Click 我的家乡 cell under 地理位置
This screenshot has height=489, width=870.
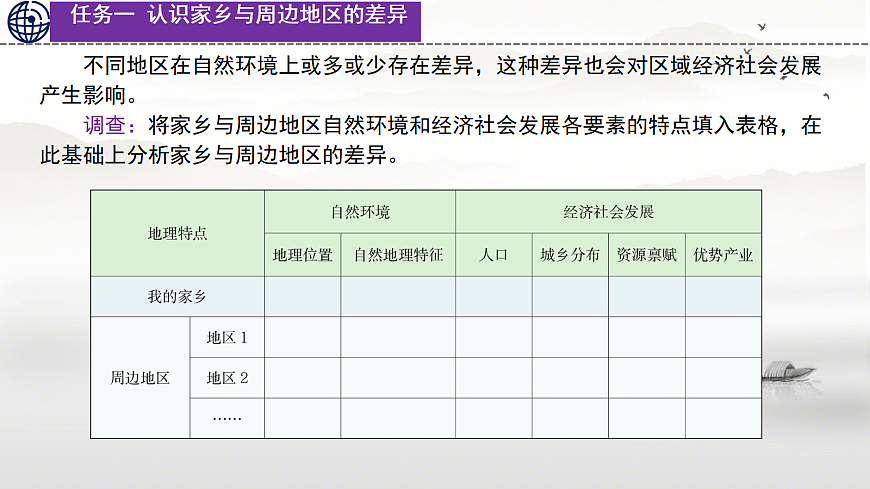tap(302, 297)
